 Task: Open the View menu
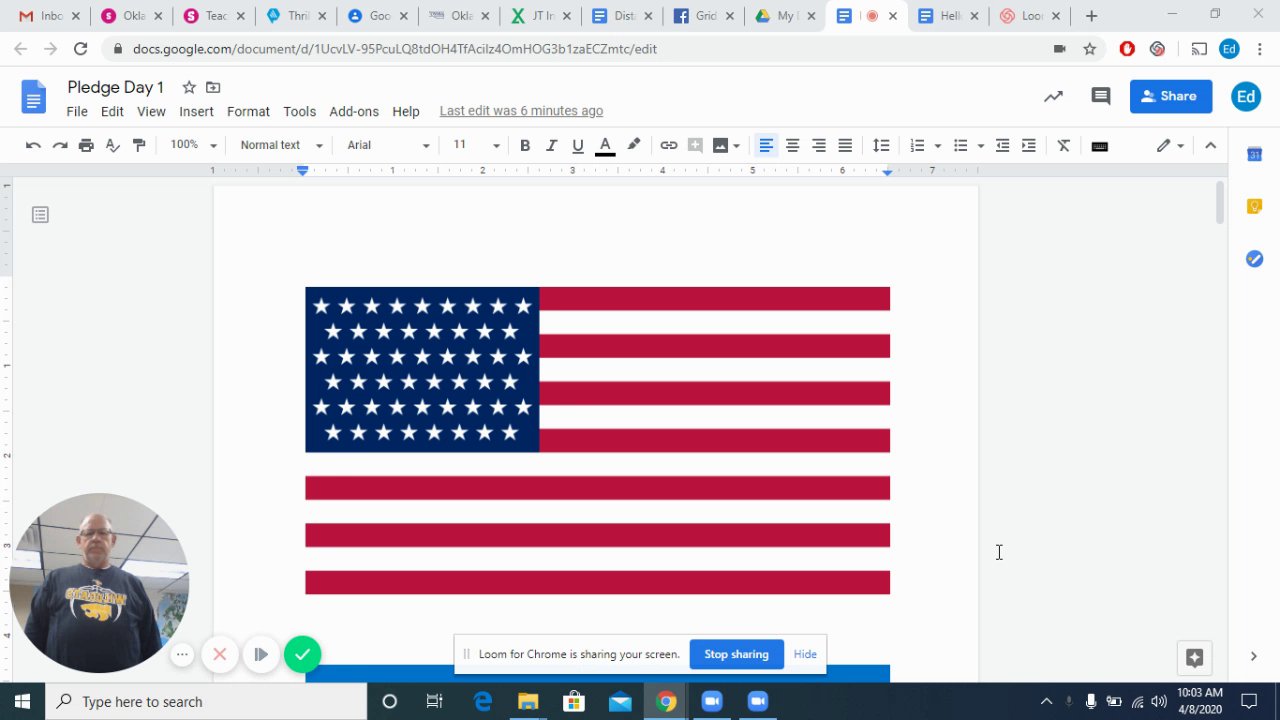click(x=151, y=111)
